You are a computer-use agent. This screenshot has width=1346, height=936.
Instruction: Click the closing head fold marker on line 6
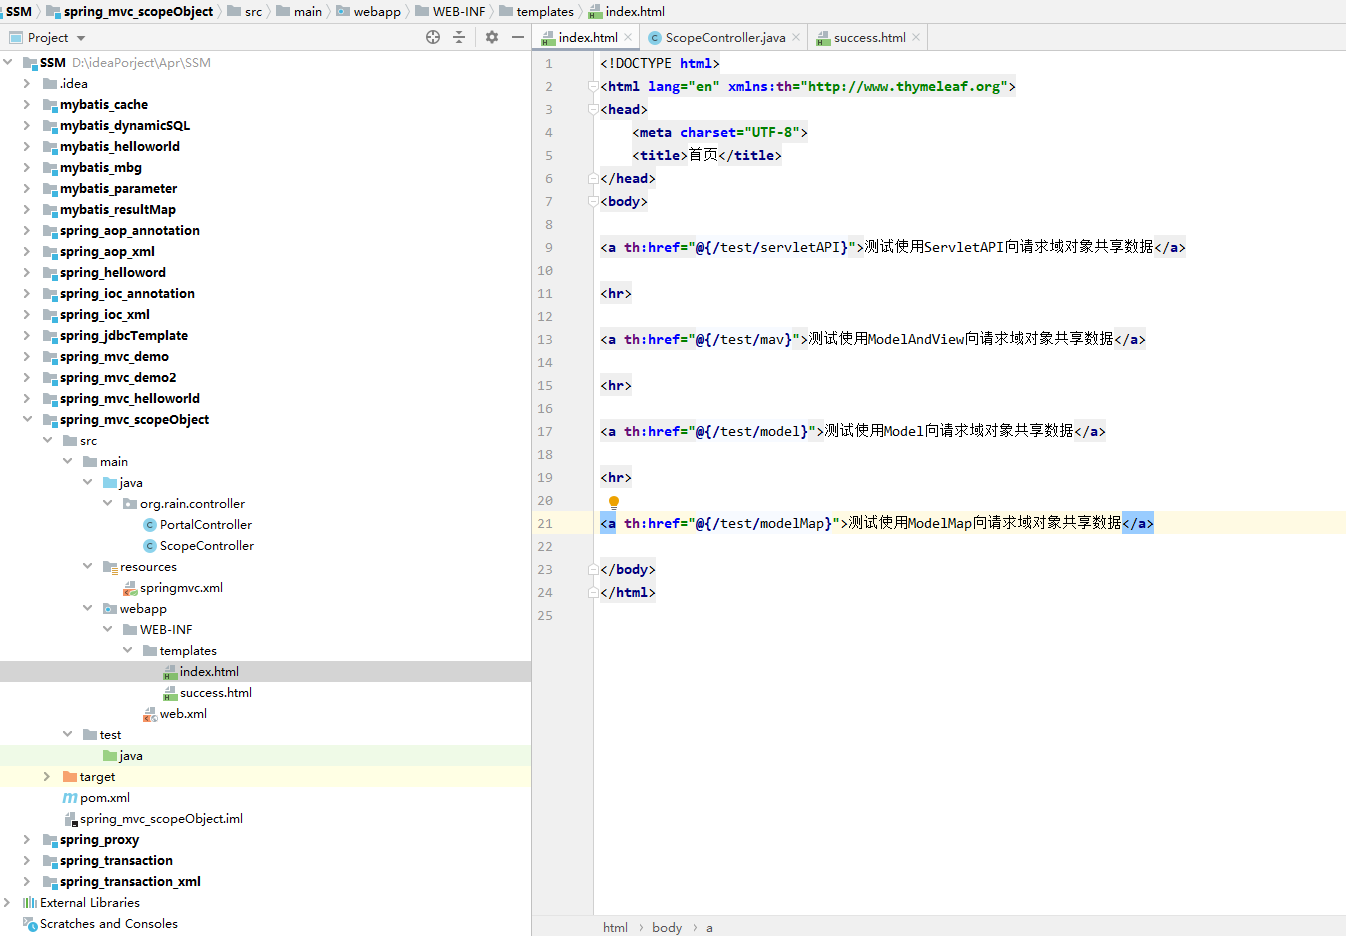pyautogui.click(x=593, y=178)
